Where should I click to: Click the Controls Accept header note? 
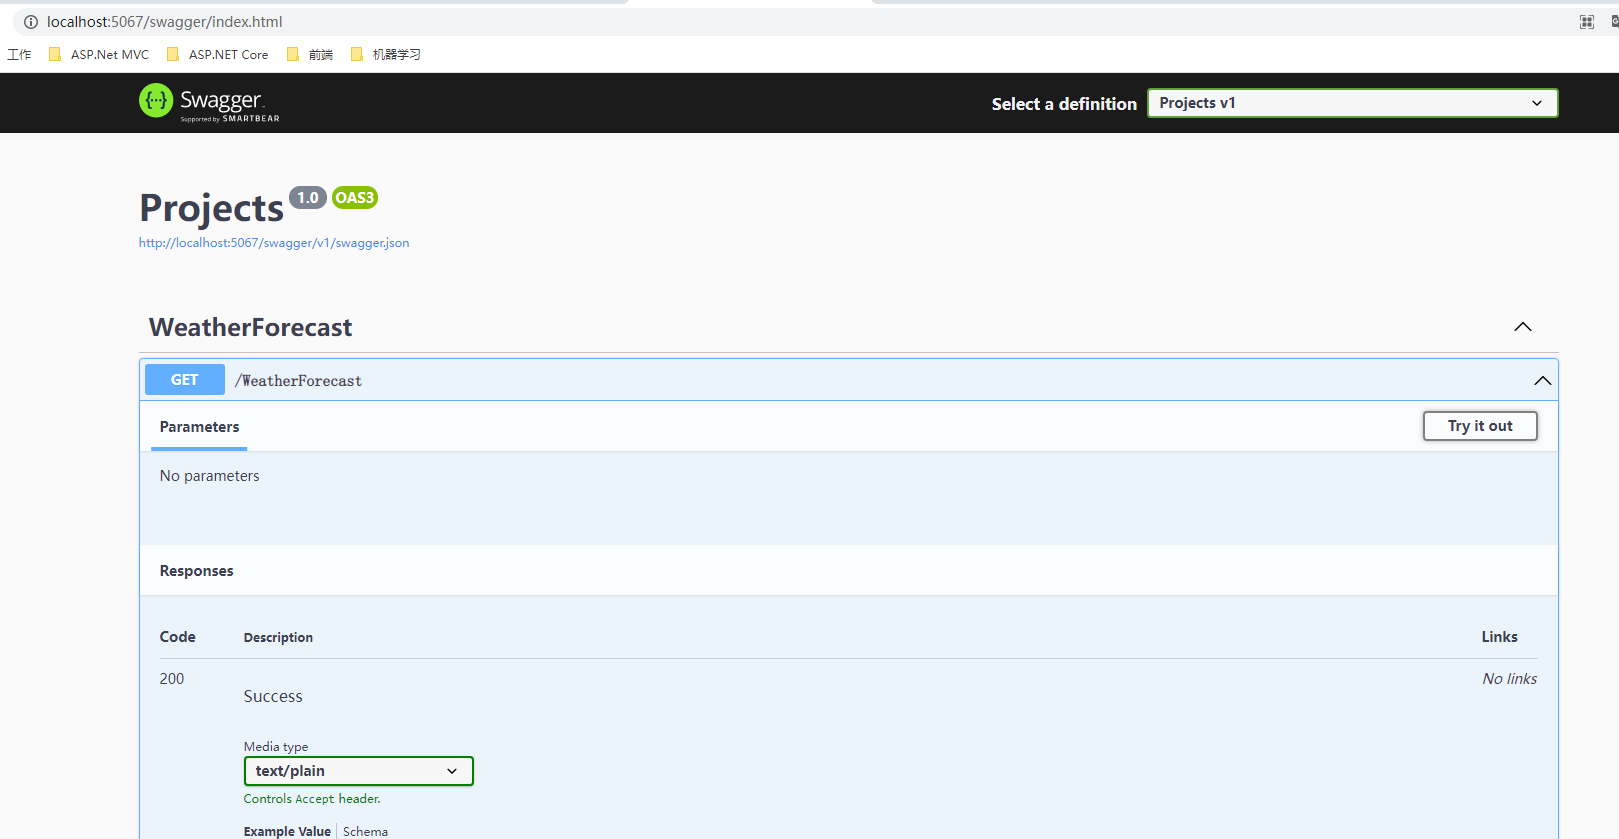pyautogui.click(x=312, y=799)
